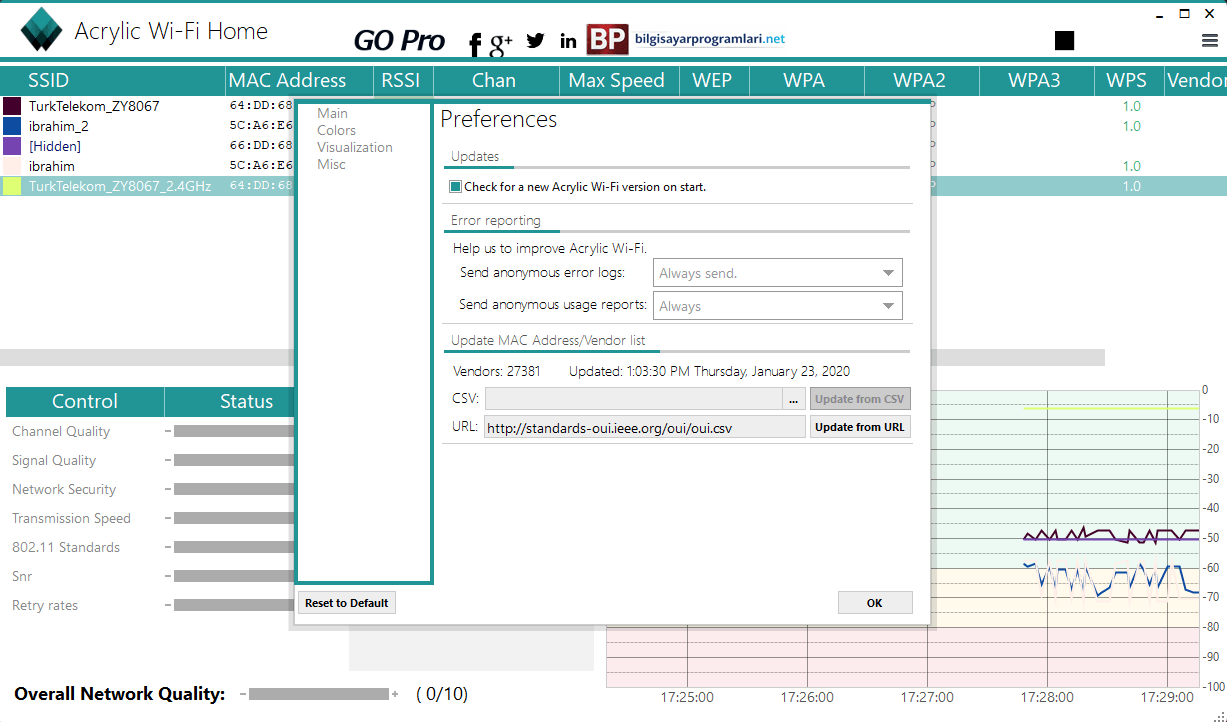Click the black square stop icon
The image size is (1227, 722).
pos(1064,40)
